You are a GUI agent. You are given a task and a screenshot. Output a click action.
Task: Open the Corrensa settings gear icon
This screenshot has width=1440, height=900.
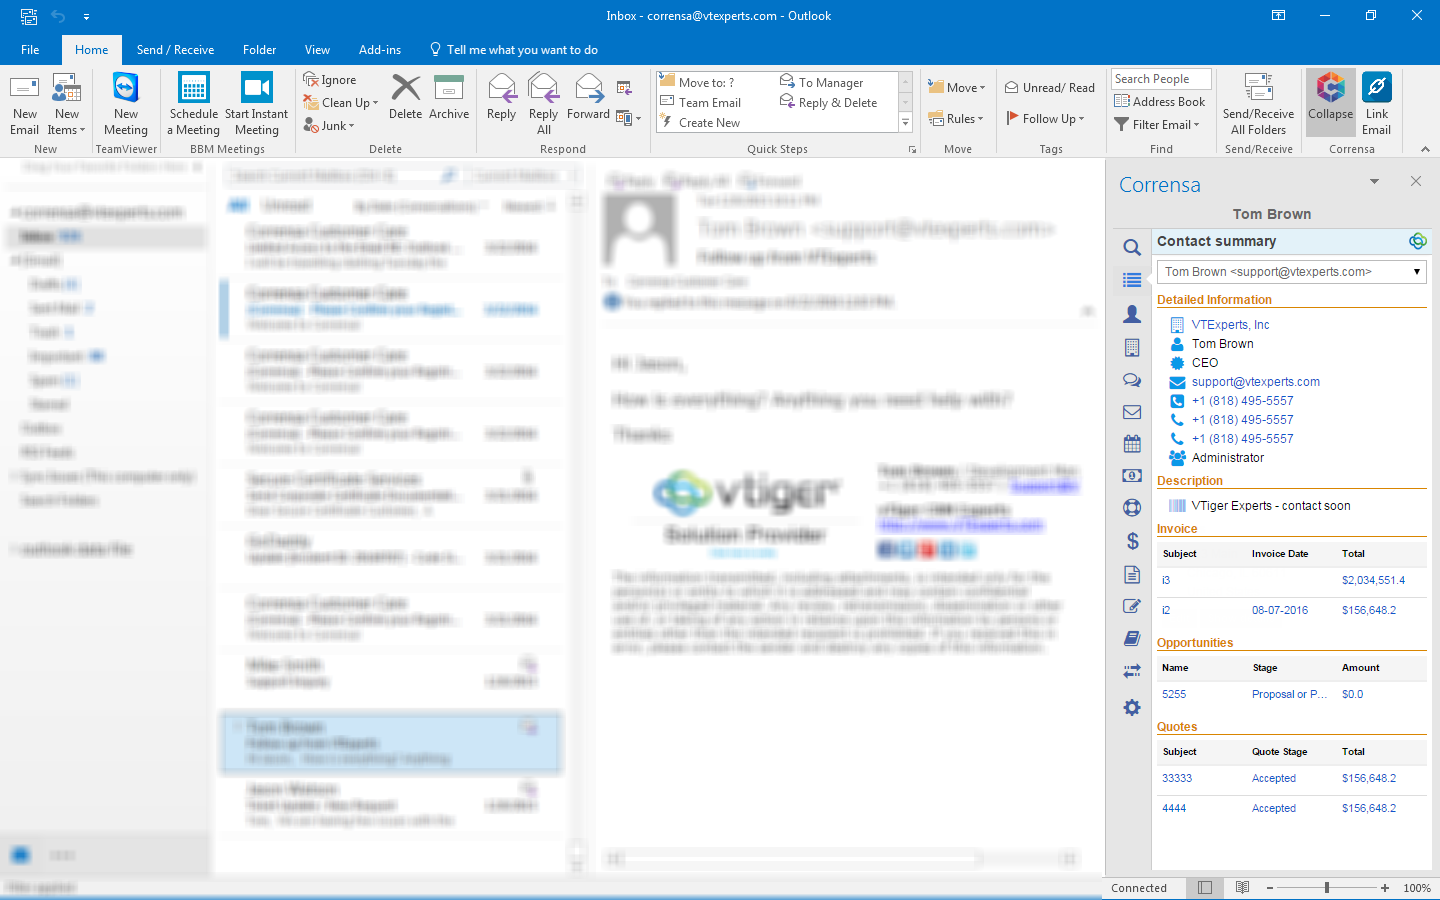tap(1132, 707)
